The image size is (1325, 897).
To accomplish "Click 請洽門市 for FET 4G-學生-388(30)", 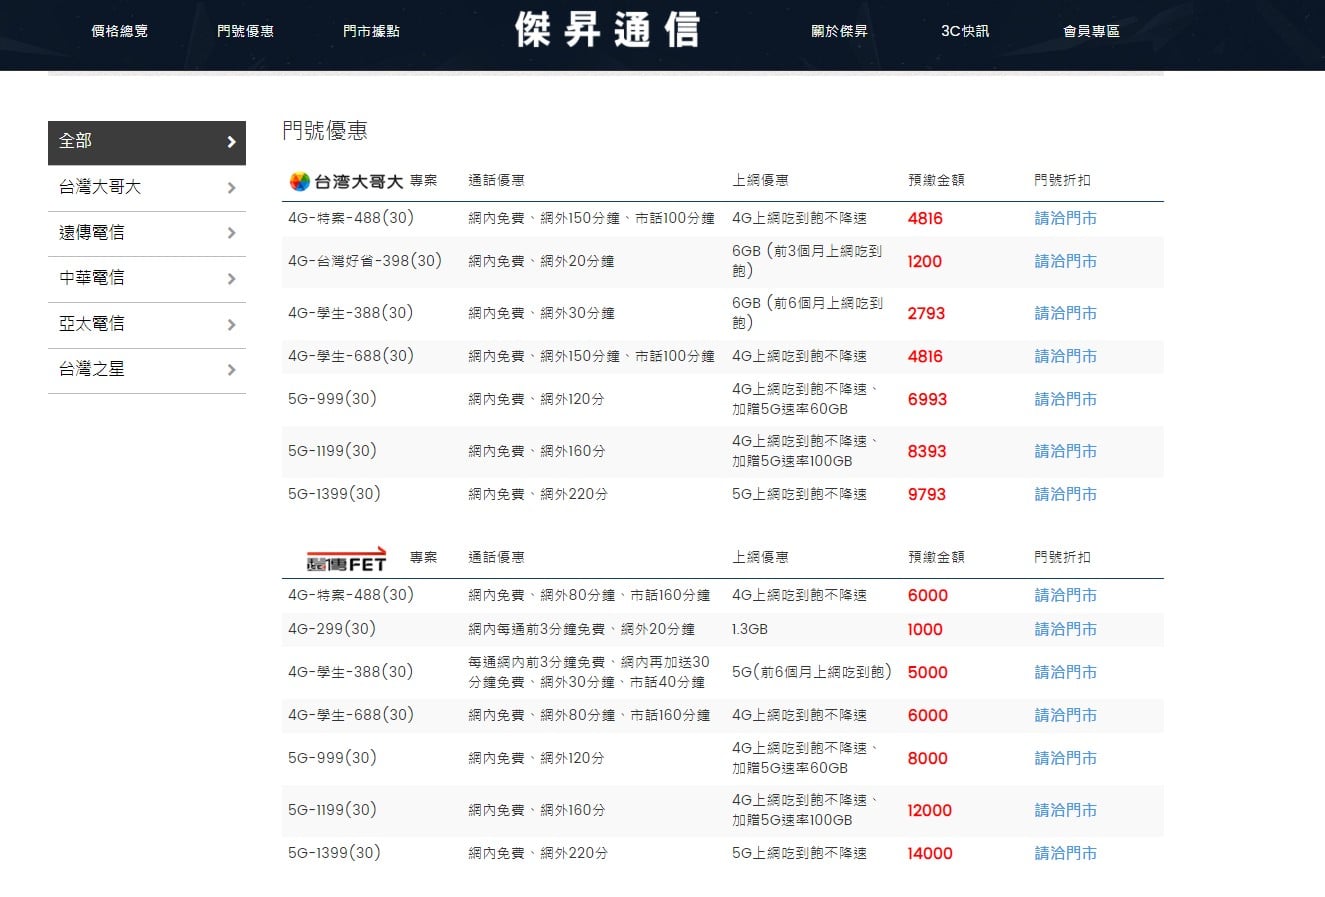I will pos(1065,672).
